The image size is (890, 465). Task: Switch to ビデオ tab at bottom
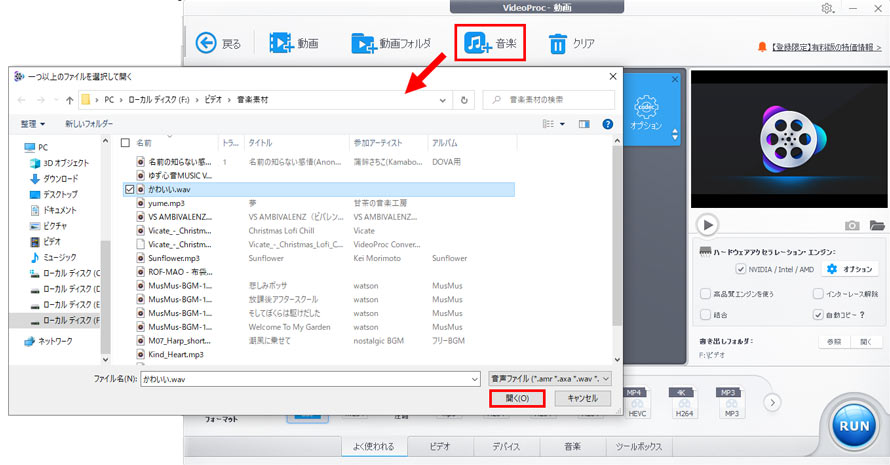tap(440, 446)
